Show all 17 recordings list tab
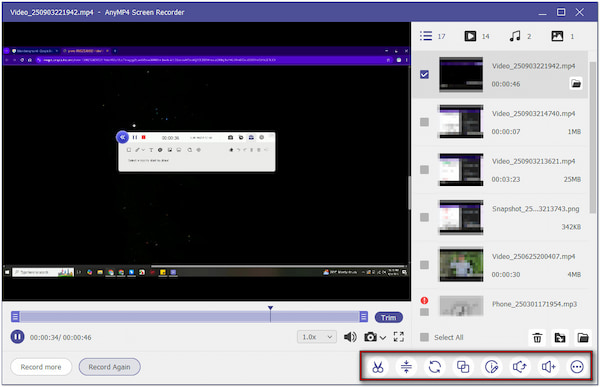The image size is (600, 387). point(432,36)
